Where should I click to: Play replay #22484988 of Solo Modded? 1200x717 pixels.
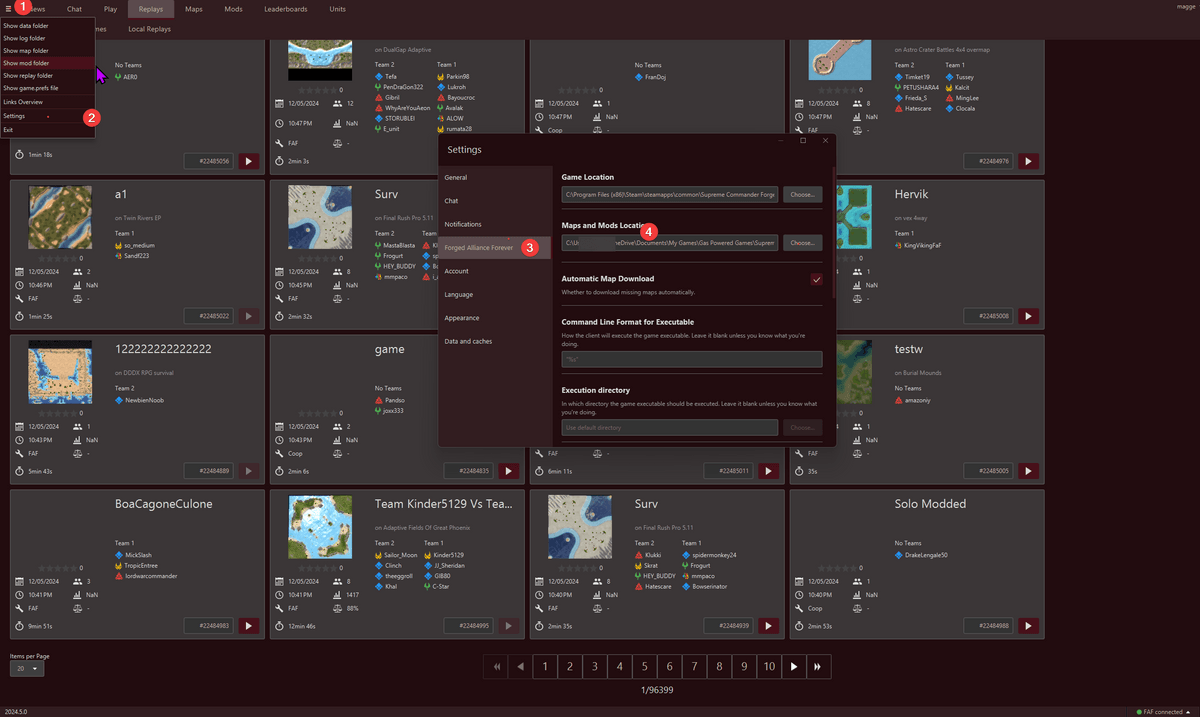1028,626
